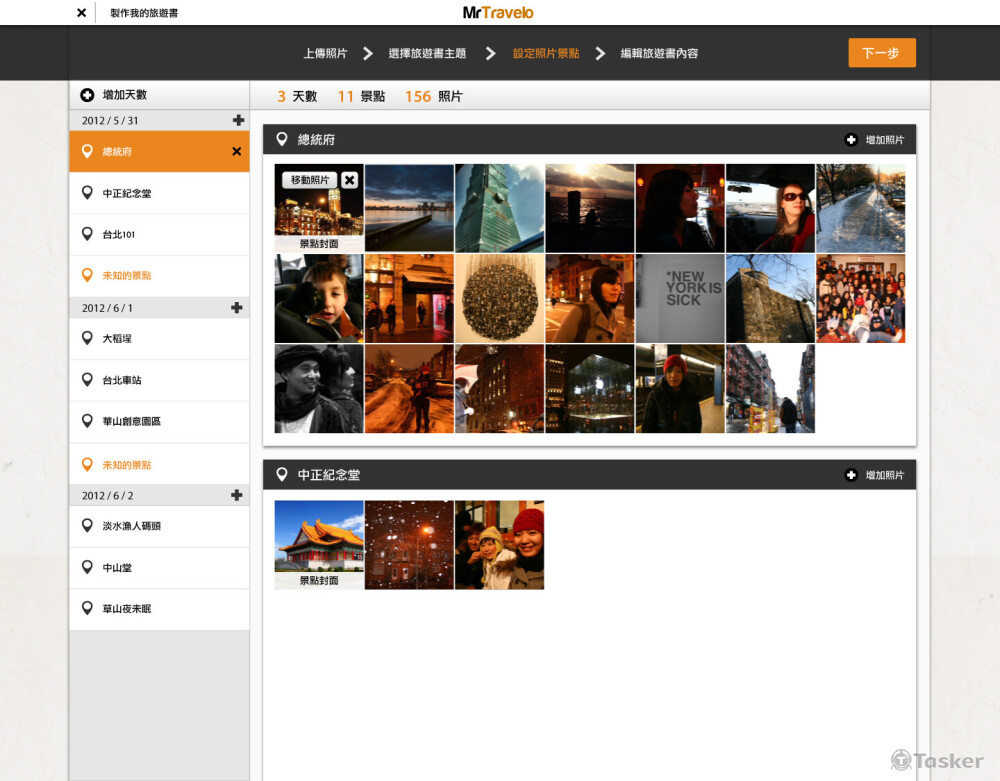Select 中正紀念堂 in the sidebar list
The height and width of the screenshot is (781, 1000).
pyautogui.click(x=127, y=193)
